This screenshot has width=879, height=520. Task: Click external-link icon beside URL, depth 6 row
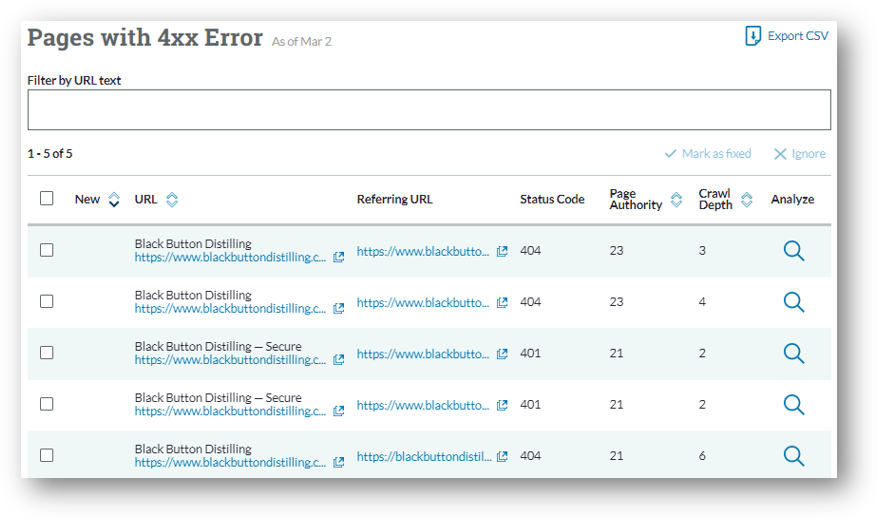point(339,462)
